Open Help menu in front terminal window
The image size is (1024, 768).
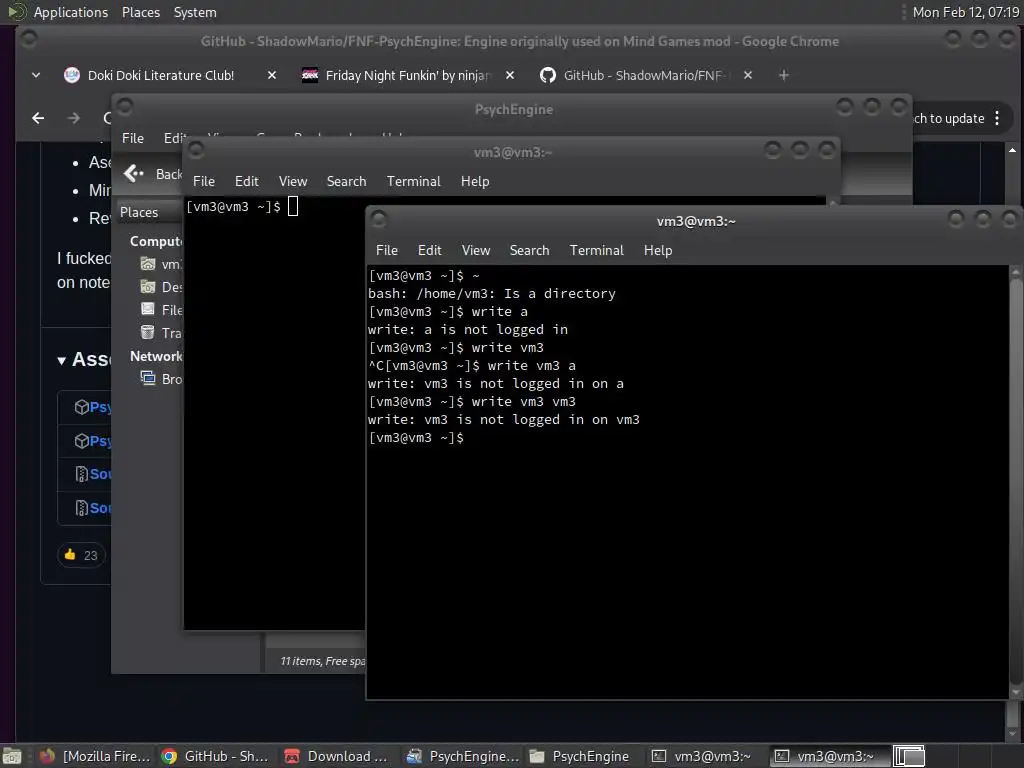(x=658, y=251)
